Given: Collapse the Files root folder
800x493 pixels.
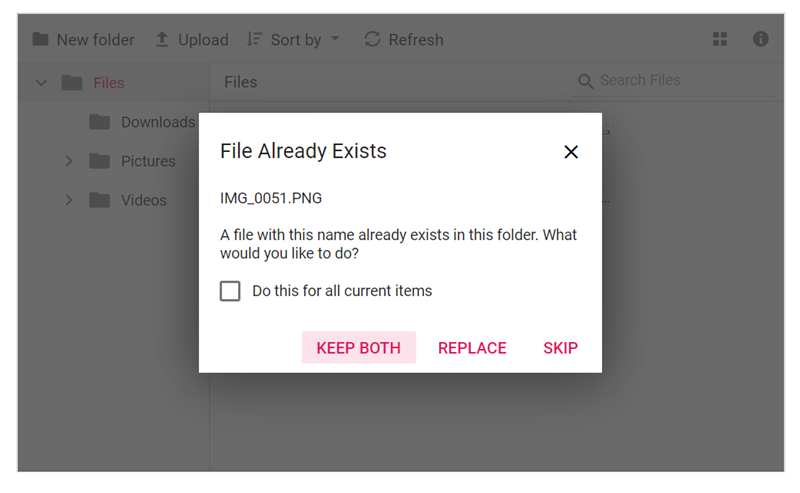Looking at the screenshot, I should click(x=41, y=83).
